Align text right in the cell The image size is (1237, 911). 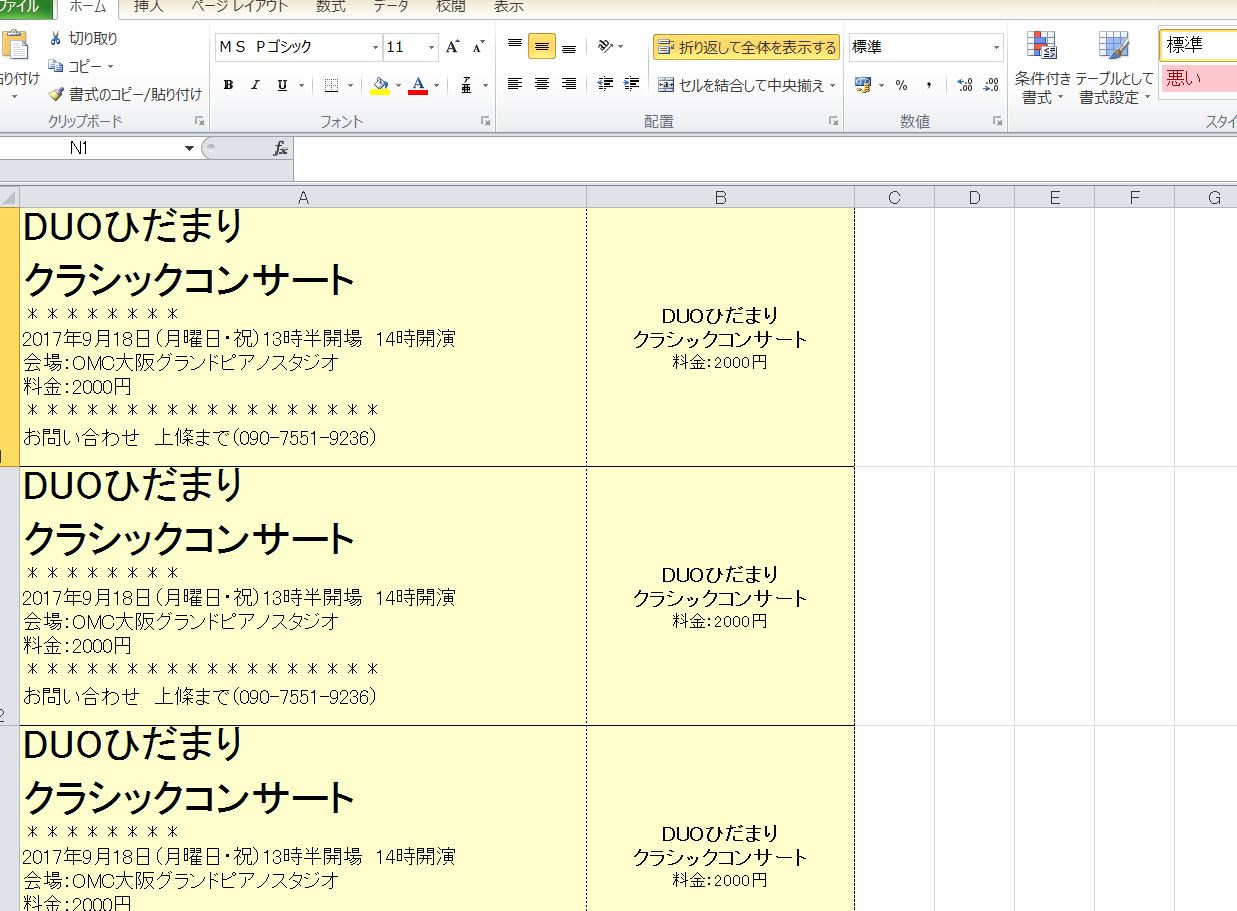click(x=569, y=85)
